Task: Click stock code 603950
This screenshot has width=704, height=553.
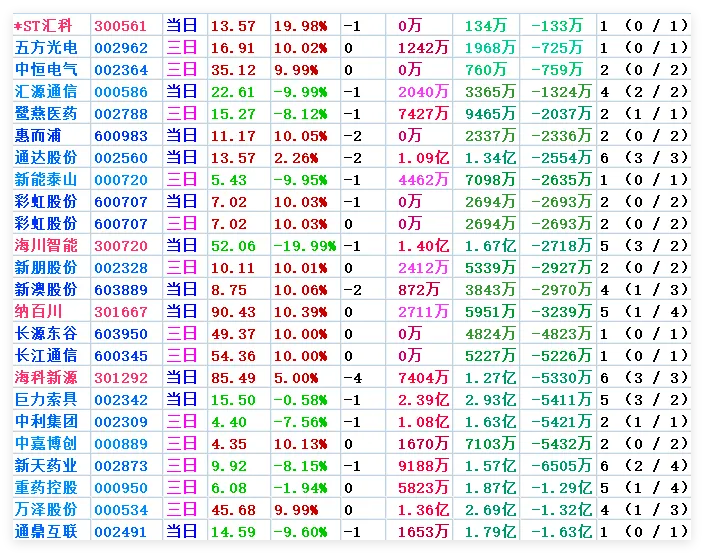Action: click(121, 334)
